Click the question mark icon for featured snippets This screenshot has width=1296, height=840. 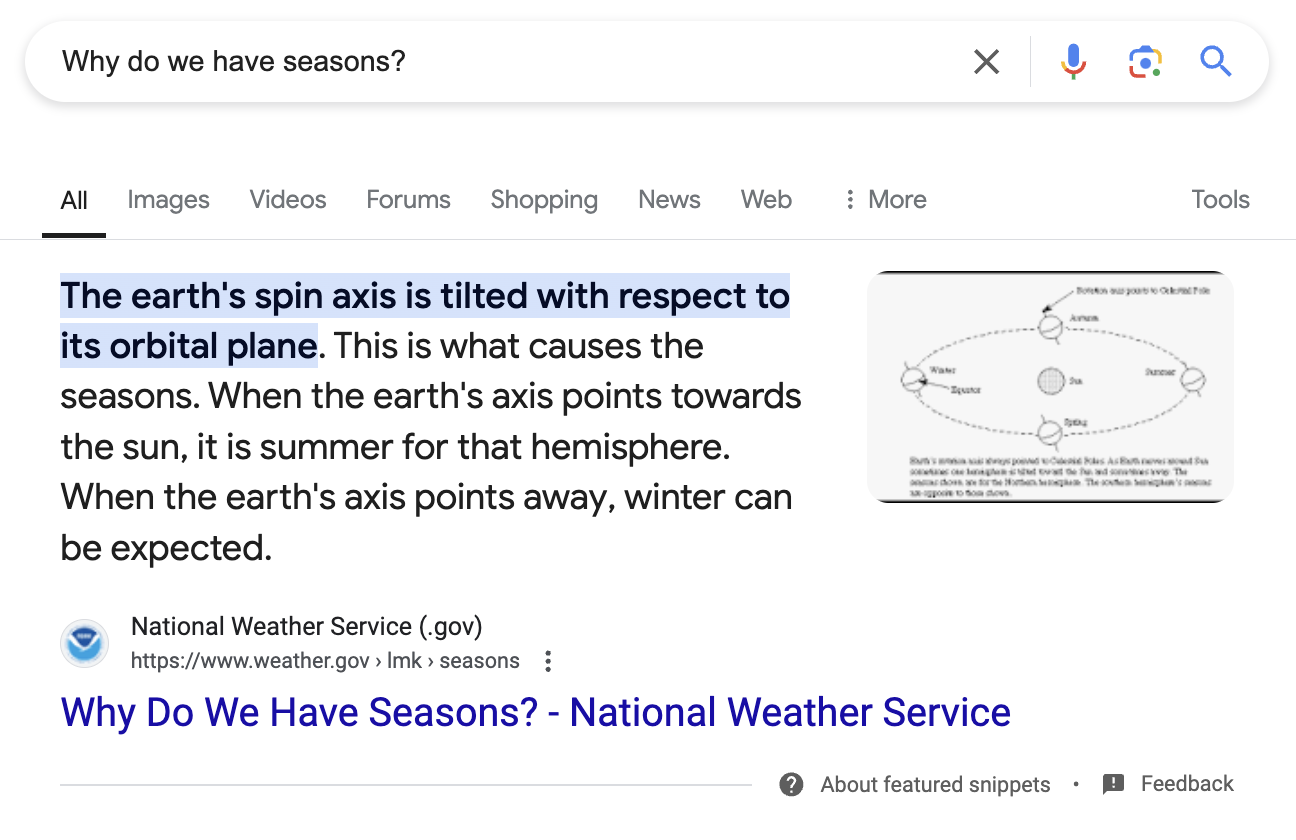pos(791,784)
